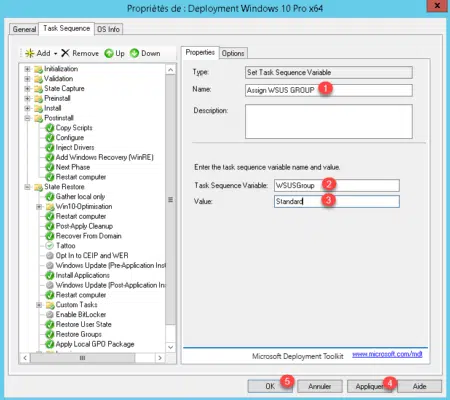Click the disabled Opt In to CEIP icon
Viewport: 450px width, 400px height.
point(50,256)
